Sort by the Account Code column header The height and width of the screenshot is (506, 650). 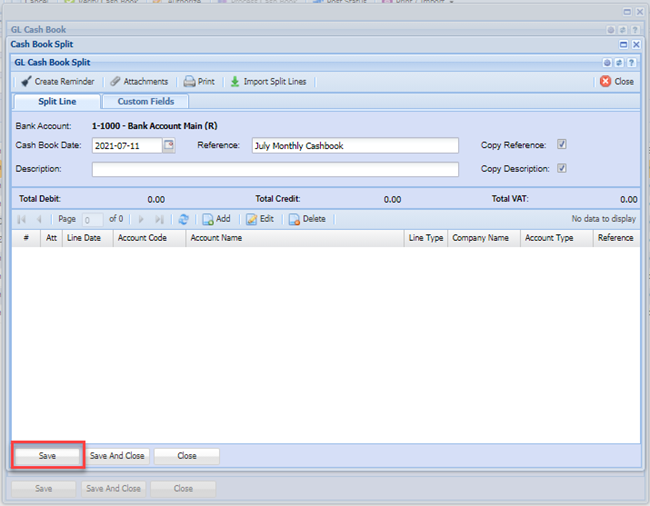(142, 238)
